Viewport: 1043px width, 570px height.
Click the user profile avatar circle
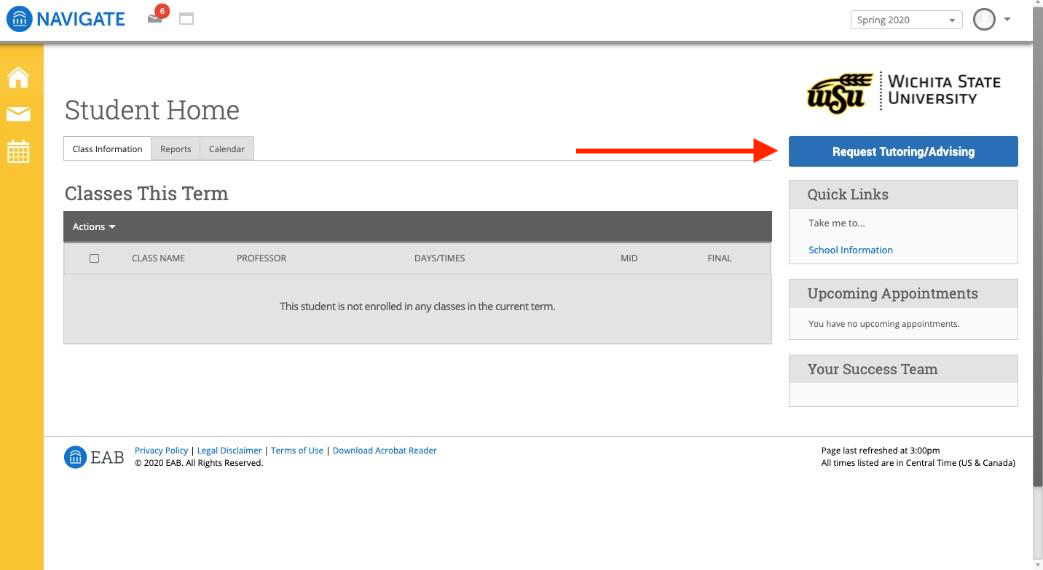click(984, 19)
